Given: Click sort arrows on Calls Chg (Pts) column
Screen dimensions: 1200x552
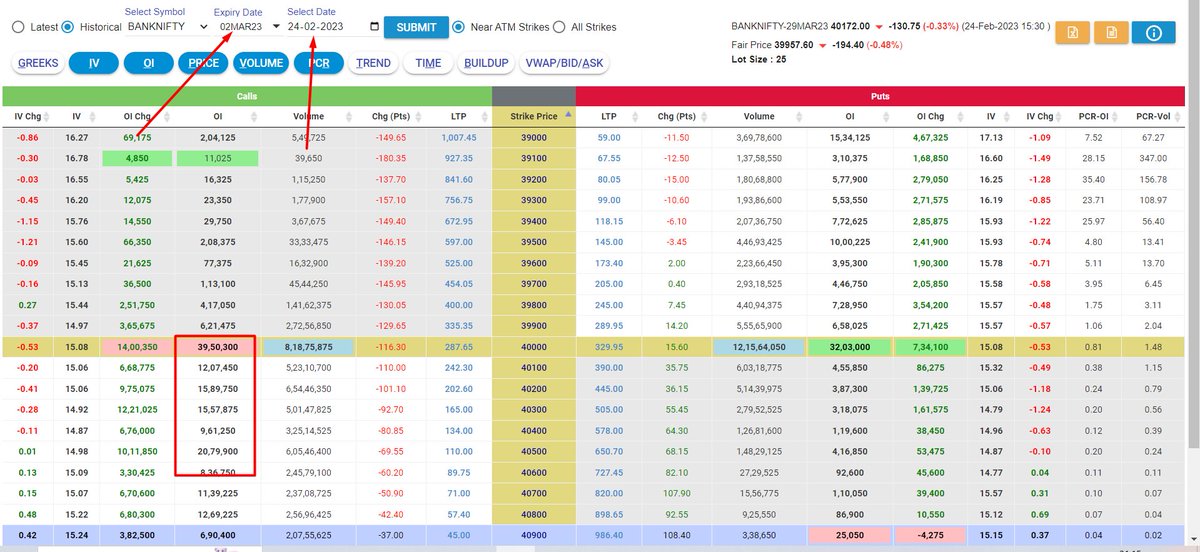Looking at the screenshot, I should (x=419, y=116).
